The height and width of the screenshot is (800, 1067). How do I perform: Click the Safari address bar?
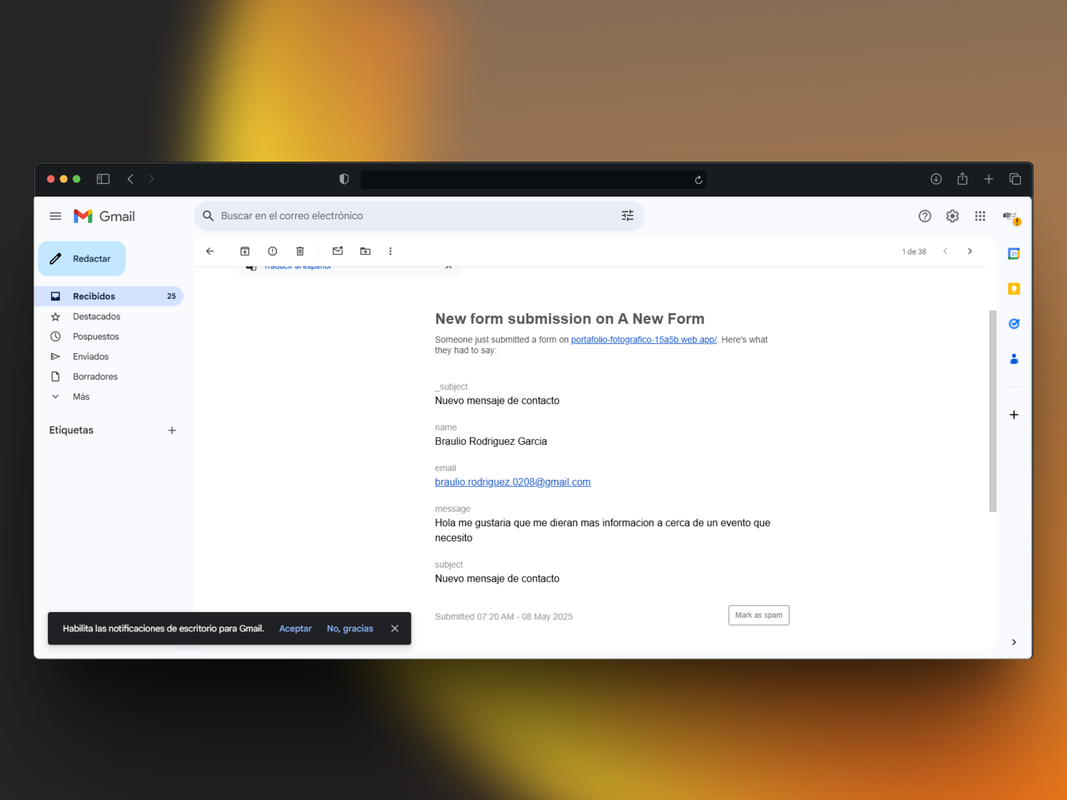pos(534,180)
